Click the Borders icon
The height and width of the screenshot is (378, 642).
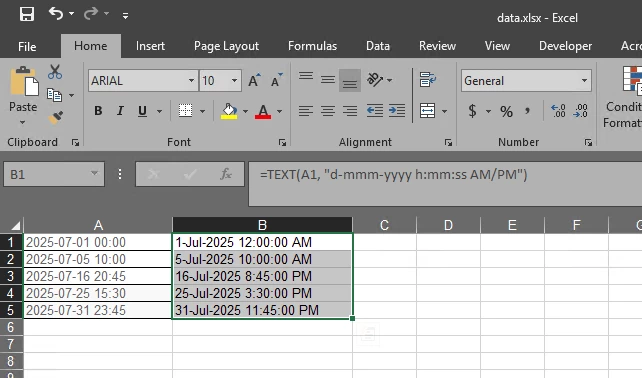click(x=185, y=111)
